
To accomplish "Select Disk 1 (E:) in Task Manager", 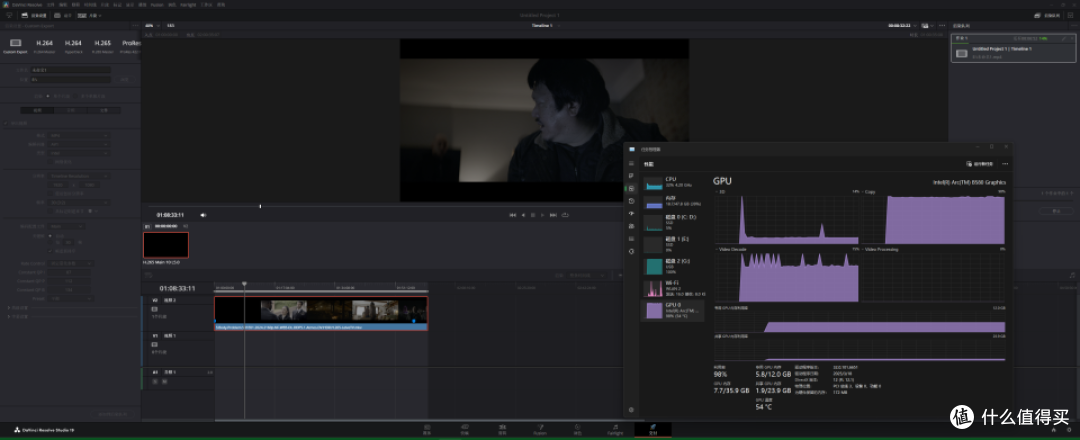I will [x=672, y=243].
